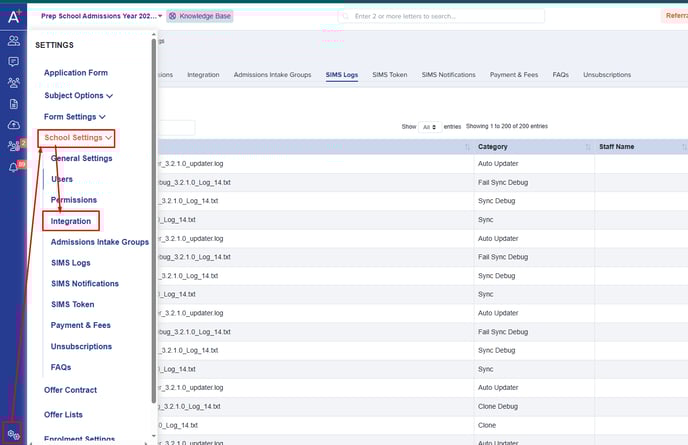Switch to Payment & Fees tab
The height and width of the screenshot is (445, 688).
point(514,75)
